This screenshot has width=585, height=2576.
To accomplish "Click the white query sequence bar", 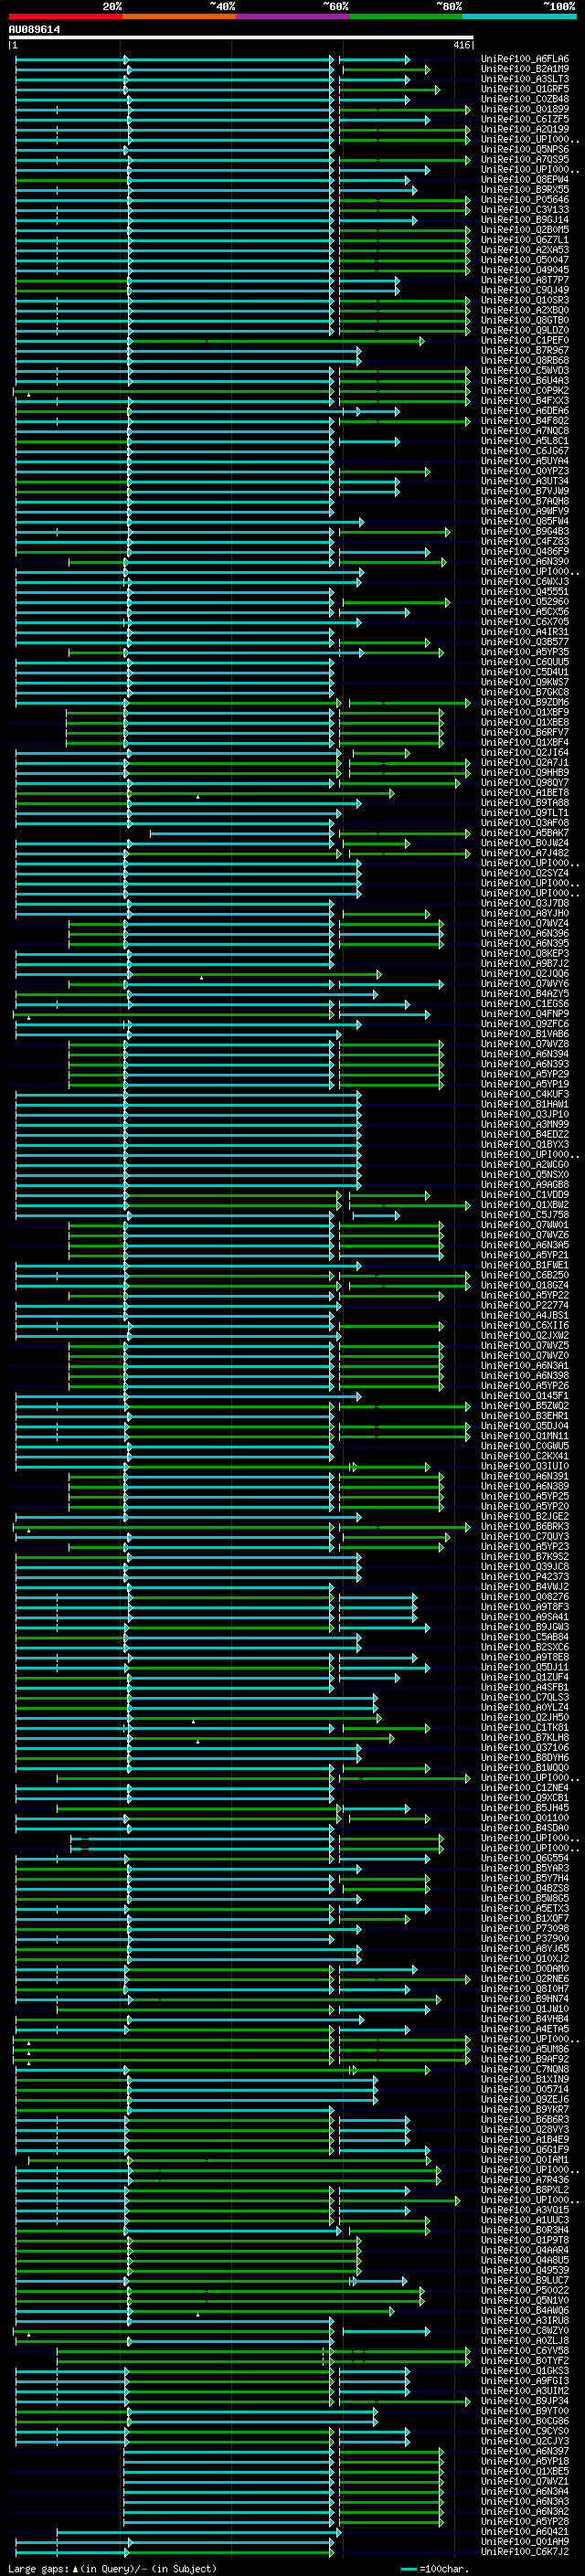I will click(241, 38).
